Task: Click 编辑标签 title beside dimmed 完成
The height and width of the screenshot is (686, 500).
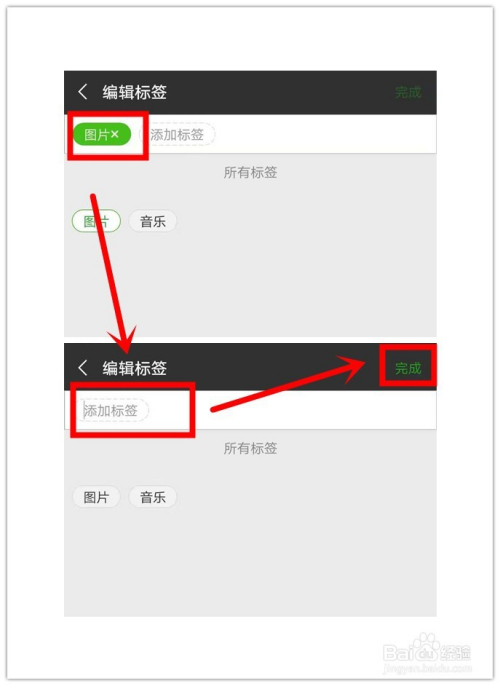Action: point(135,92)
